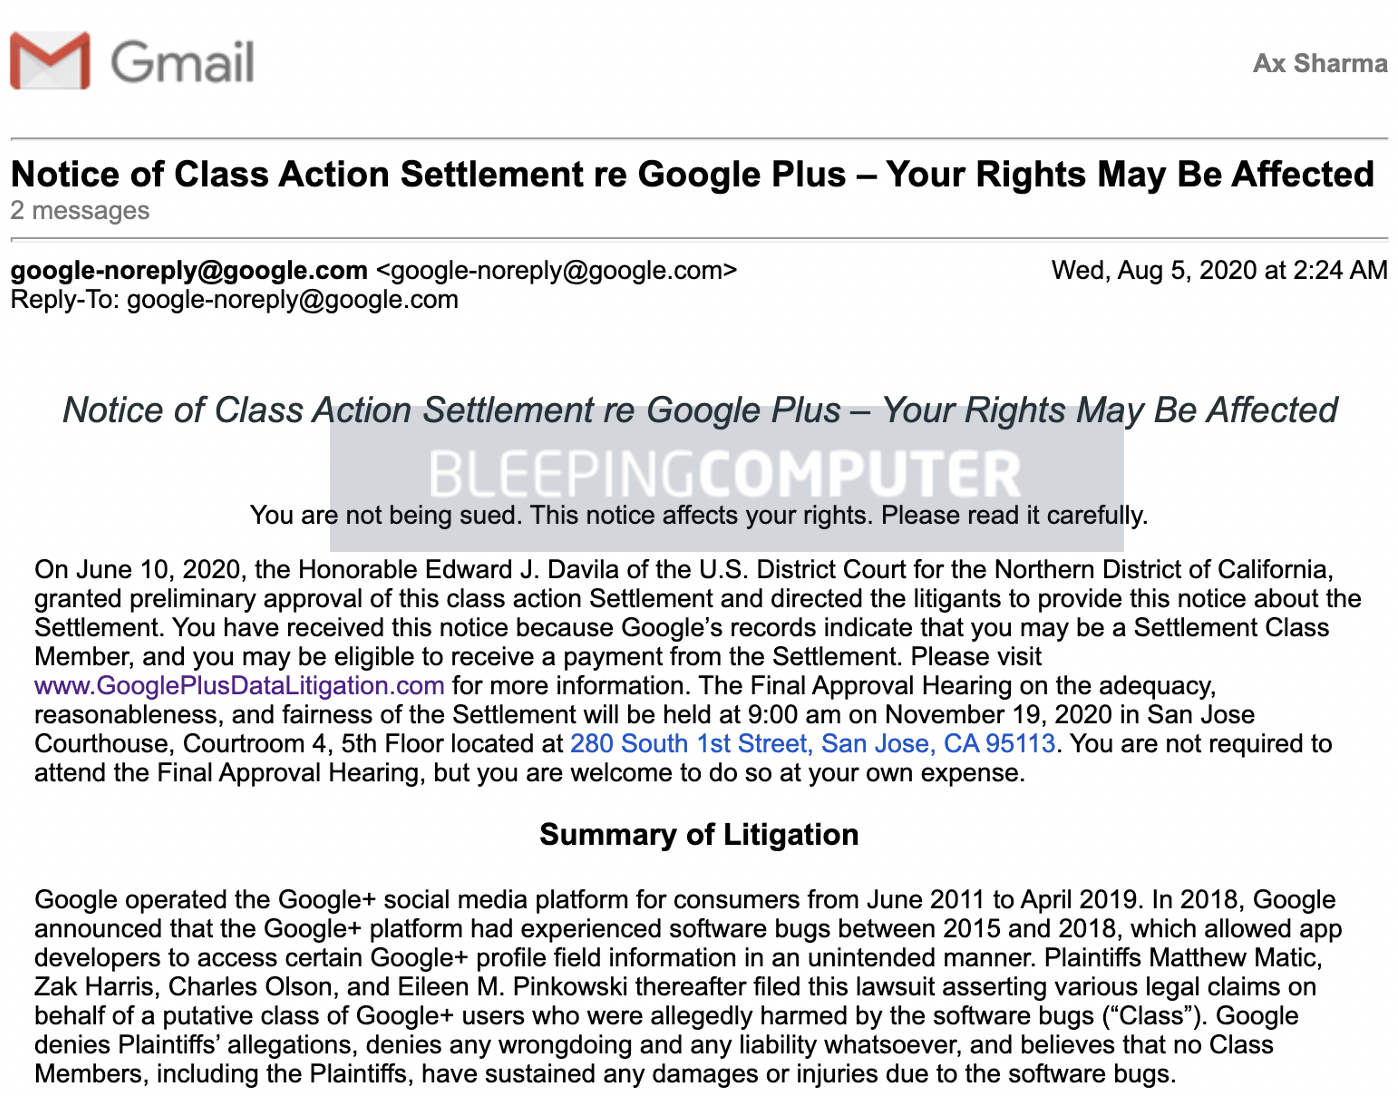Click the Reply-To address line
Image resolution: width=1398 pixels, height=1096 pixels.
pyautogui.click(x=234, y=300)
